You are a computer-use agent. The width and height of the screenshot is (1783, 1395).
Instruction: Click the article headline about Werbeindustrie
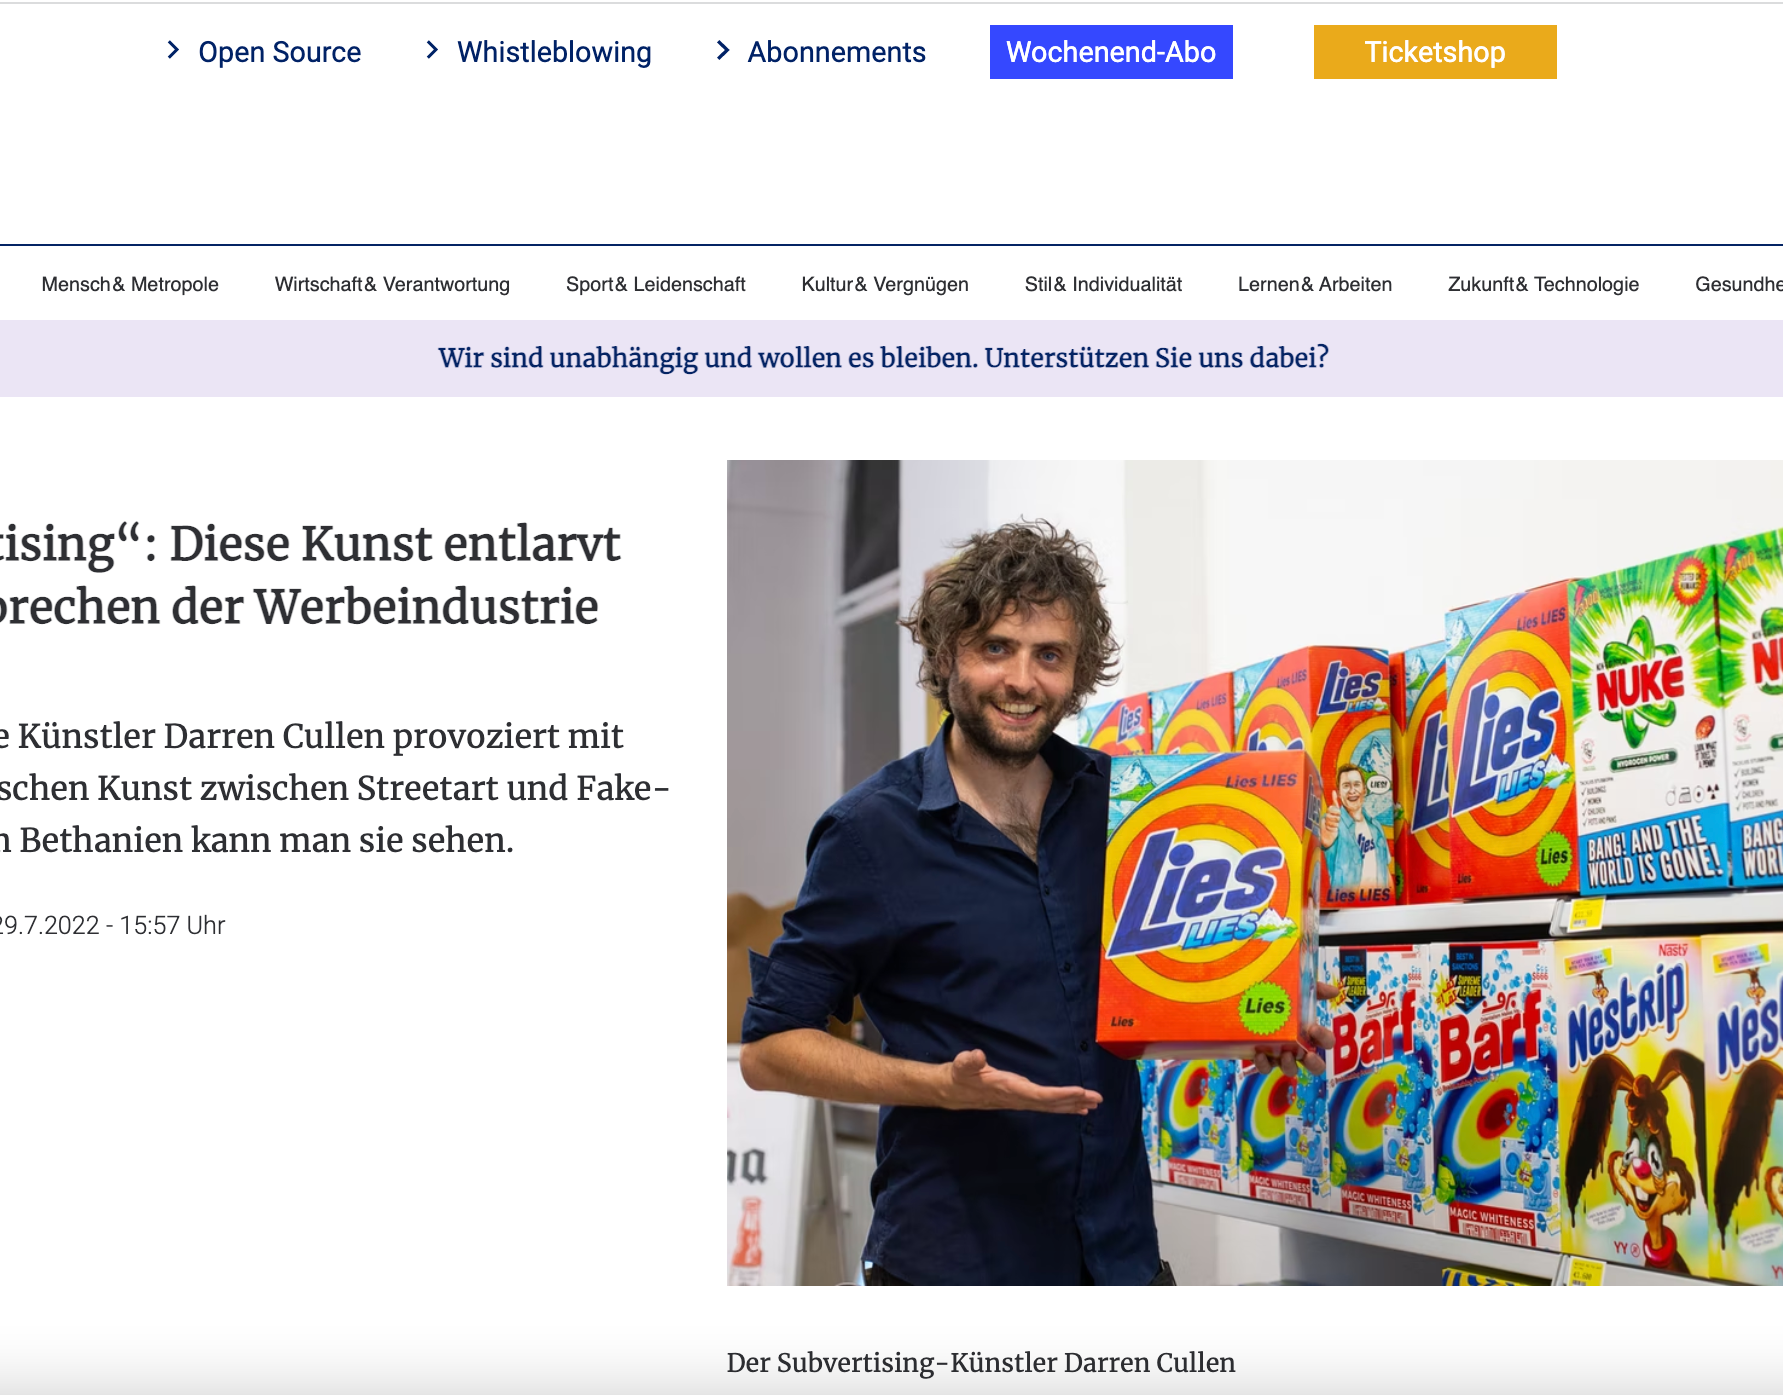point(310,575)
